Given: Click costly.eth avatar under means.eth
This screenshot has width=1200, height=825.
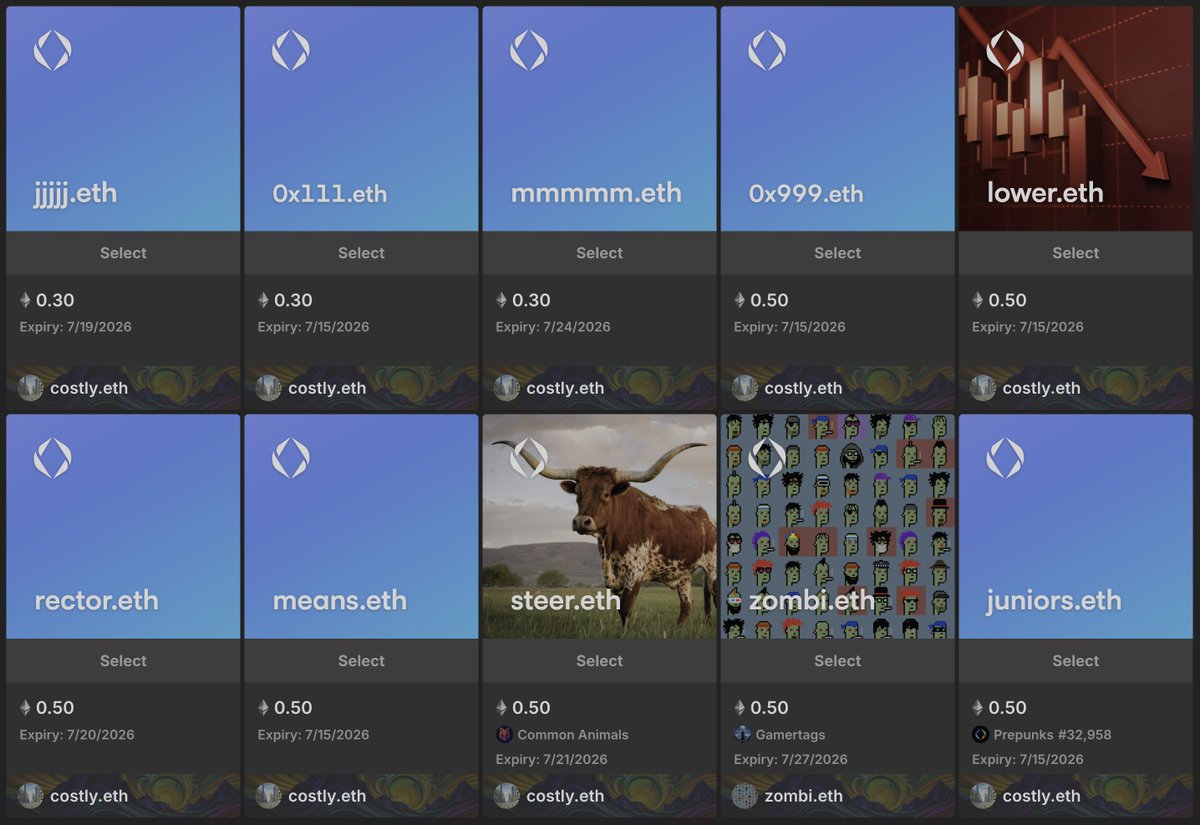Looking at the screenshot, I should pos(269,796).
